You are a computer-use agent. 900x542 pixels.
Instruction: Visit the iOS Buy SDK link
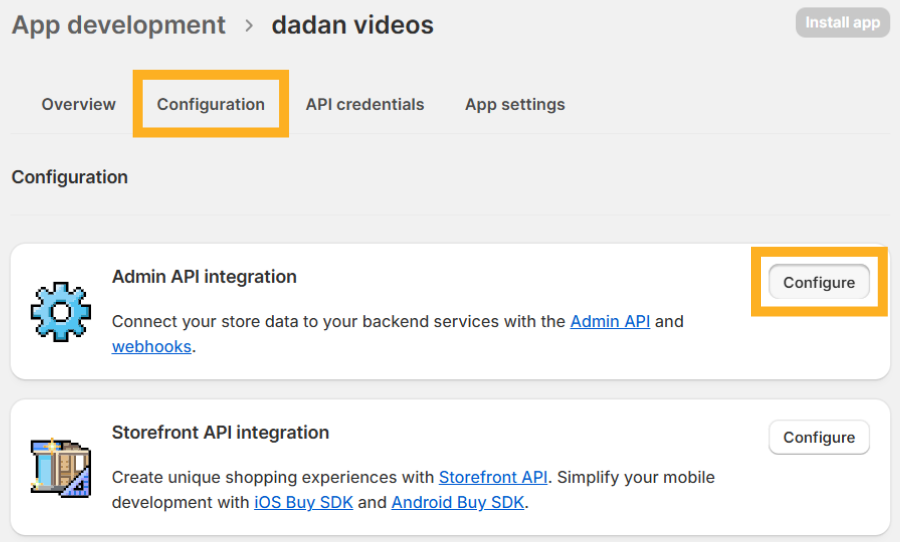click(x=304, y=502)
